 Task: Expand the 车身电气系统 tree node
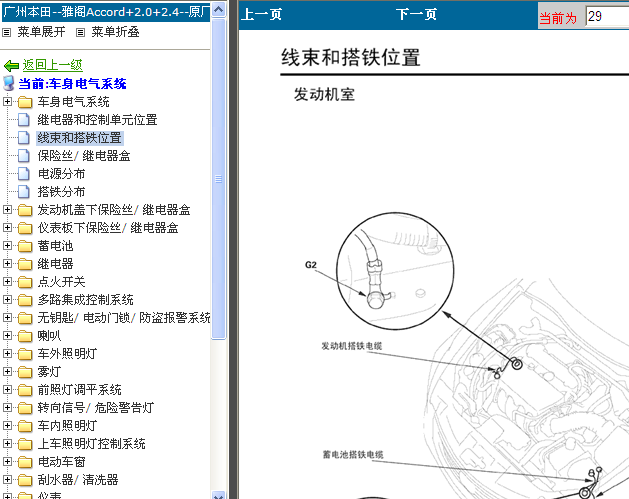coord(7,101)
